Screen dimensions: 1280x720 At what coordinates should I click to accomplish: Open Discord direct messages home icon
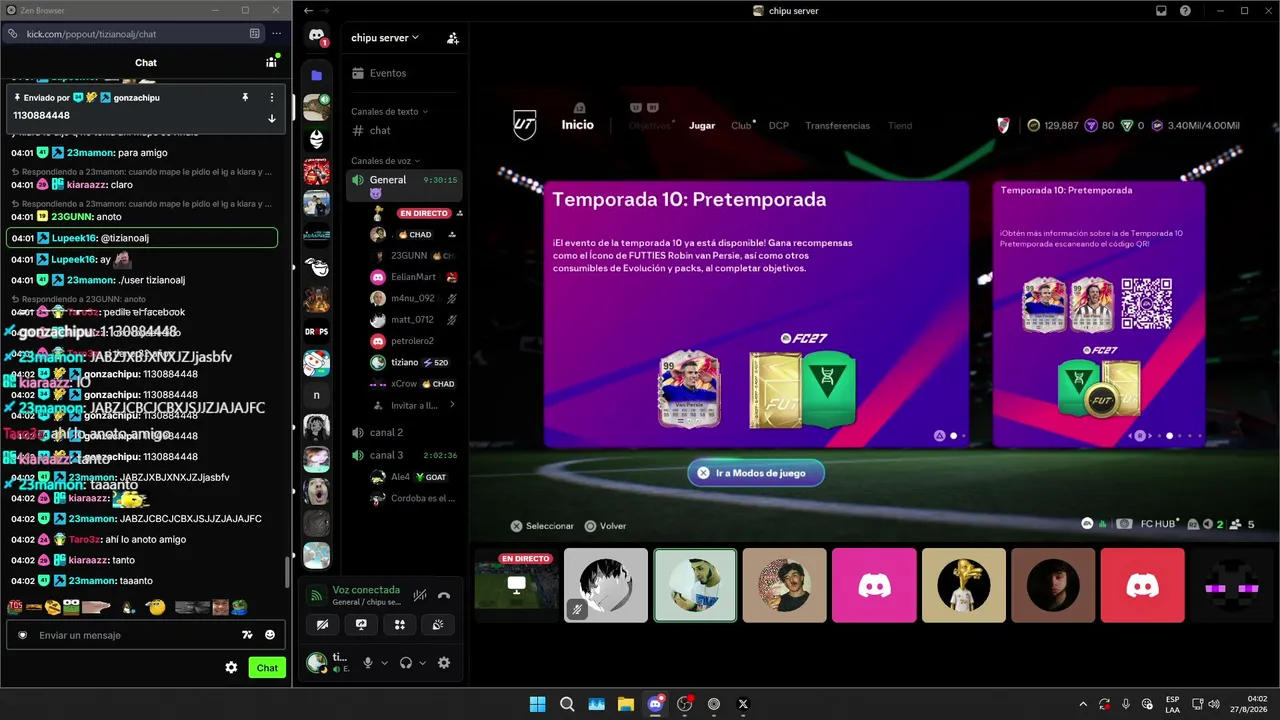pyautogui.click(x=317, y=36)
